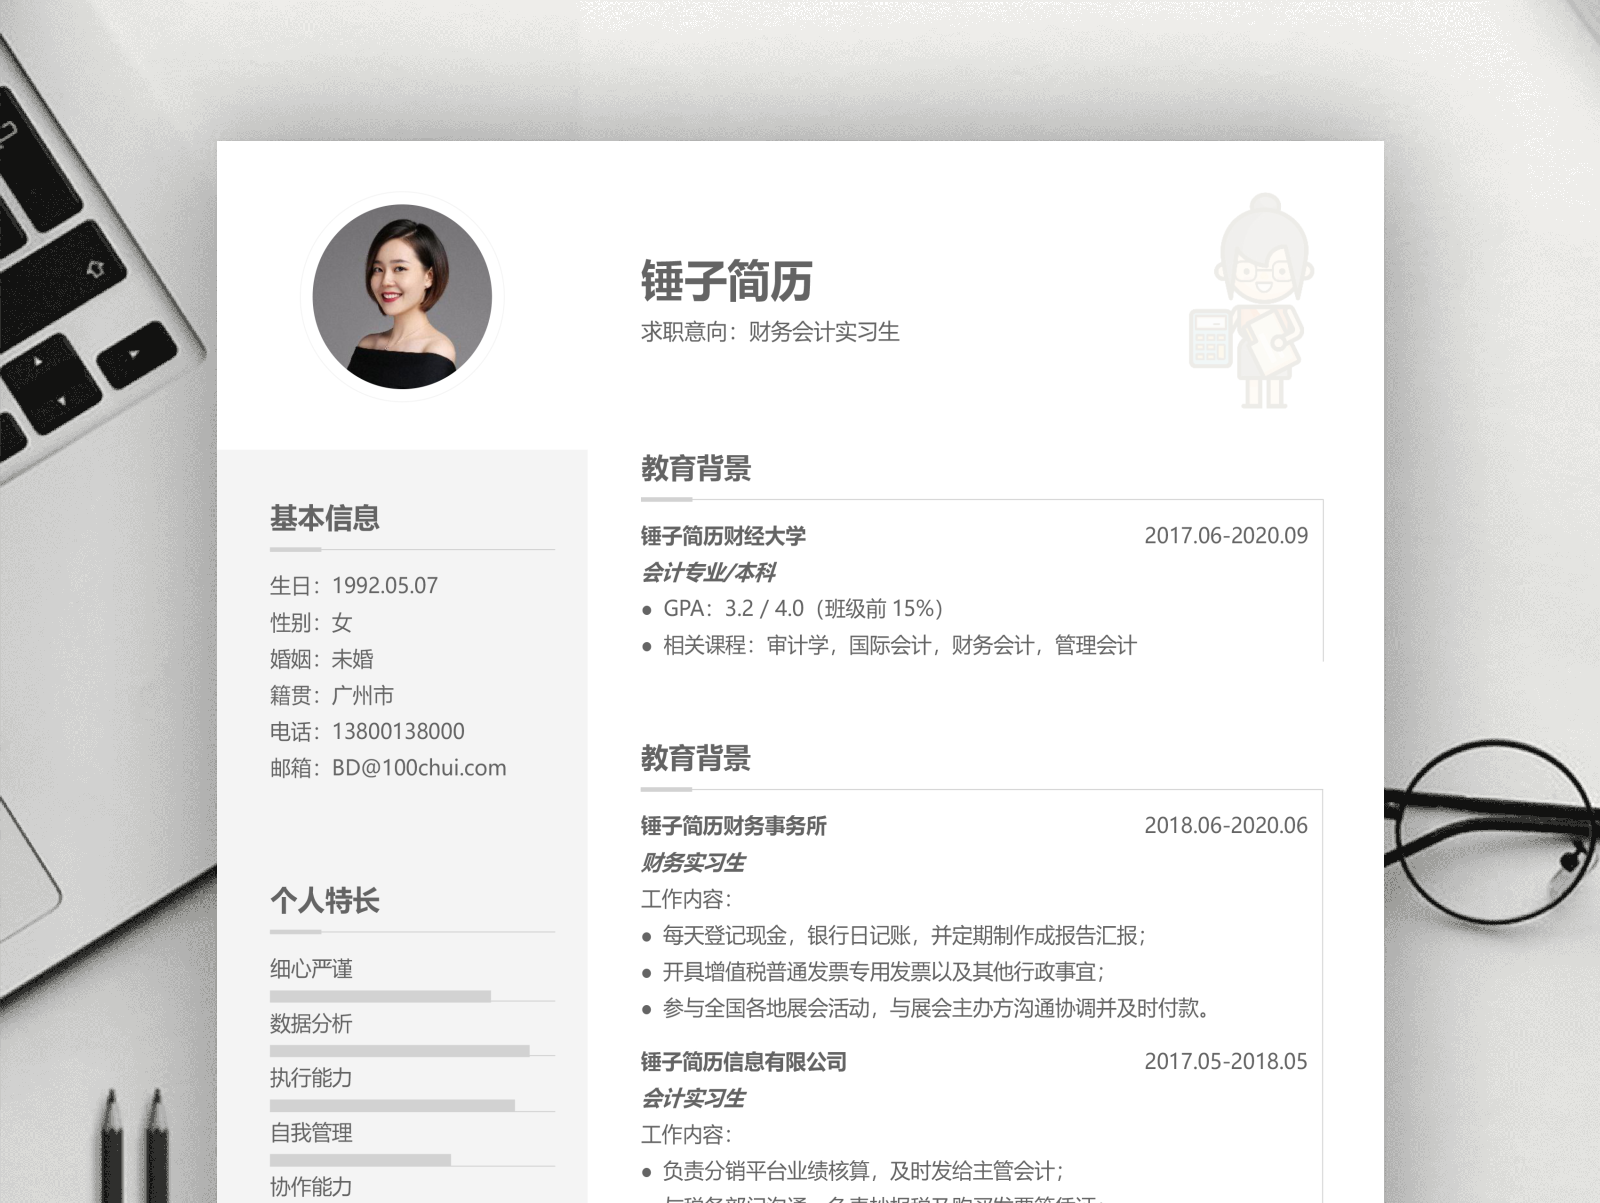Click the second 教育背景 heading above work experience
Image resolution: width=1600 pixels, height=1203 pixels.
pos(696,758)
